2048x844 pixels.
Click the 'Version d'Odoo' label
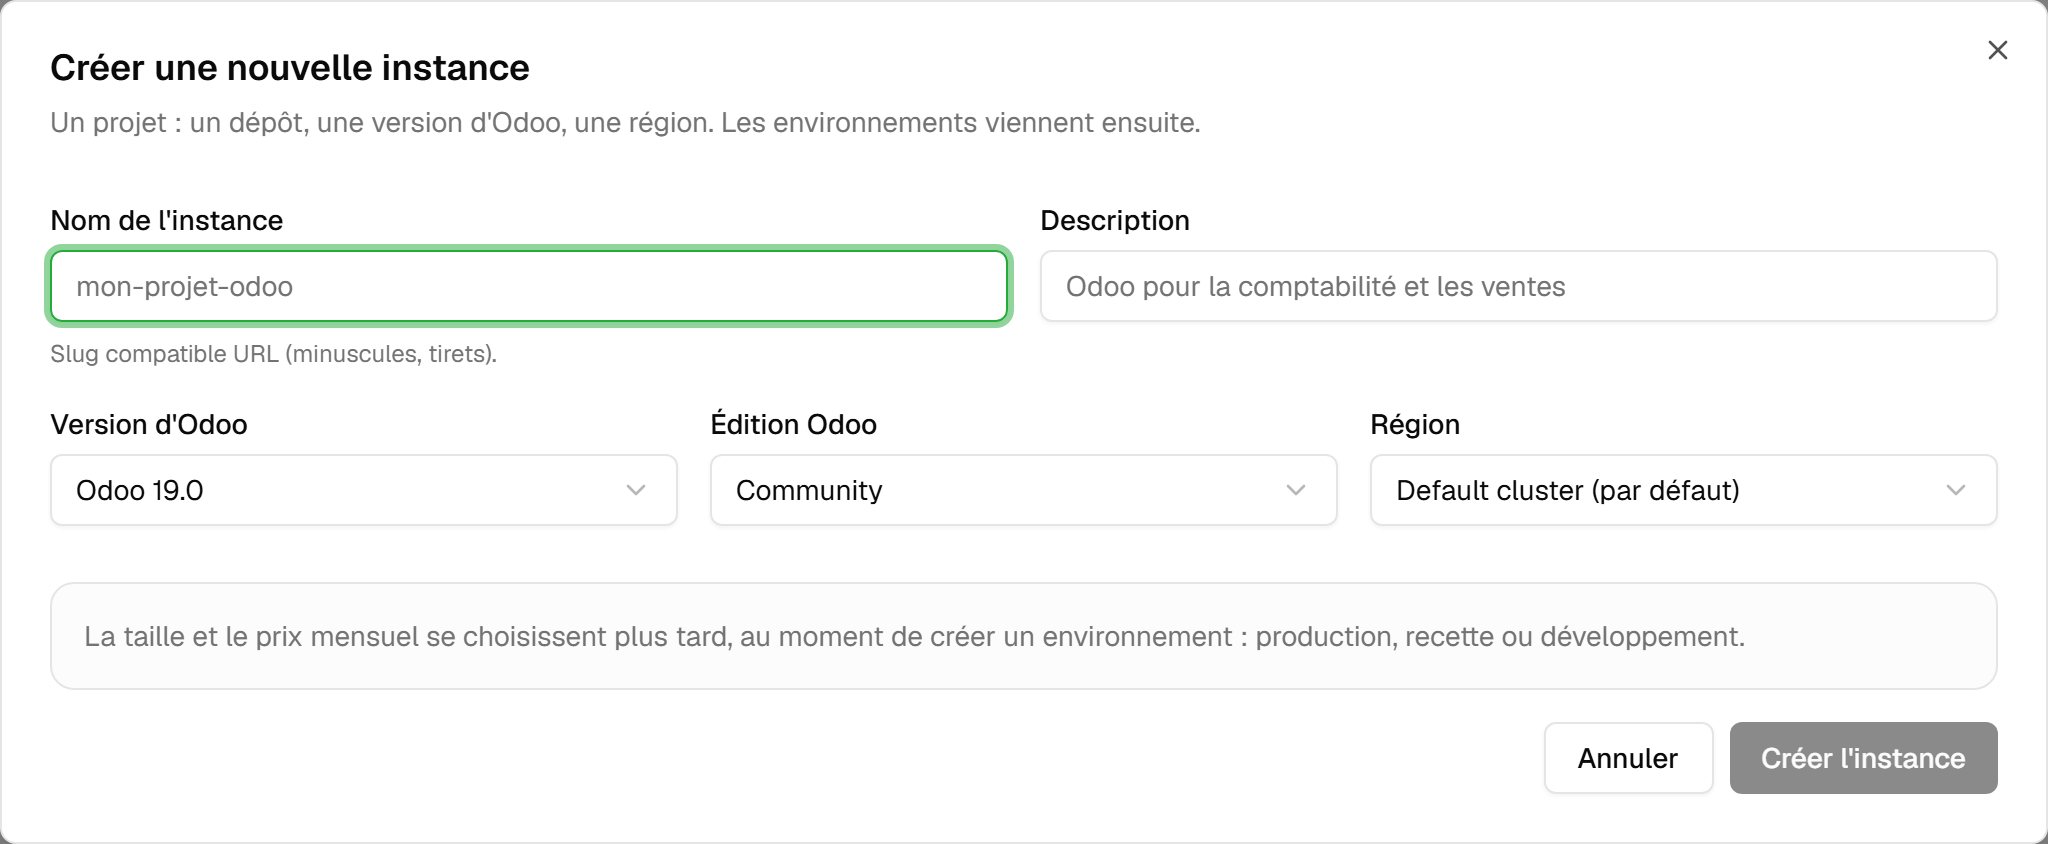pos(149,424)
